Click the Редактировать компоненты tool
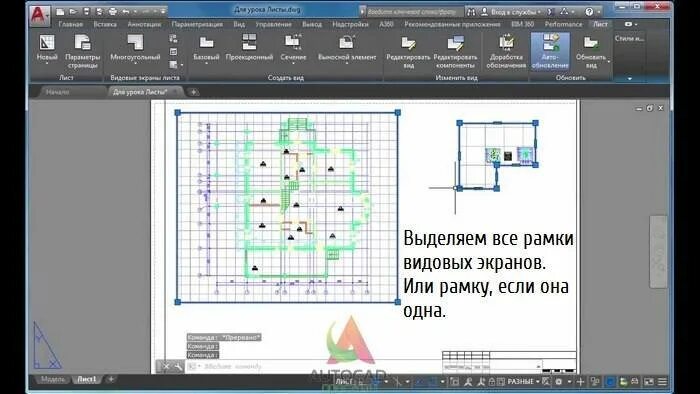 455,51
